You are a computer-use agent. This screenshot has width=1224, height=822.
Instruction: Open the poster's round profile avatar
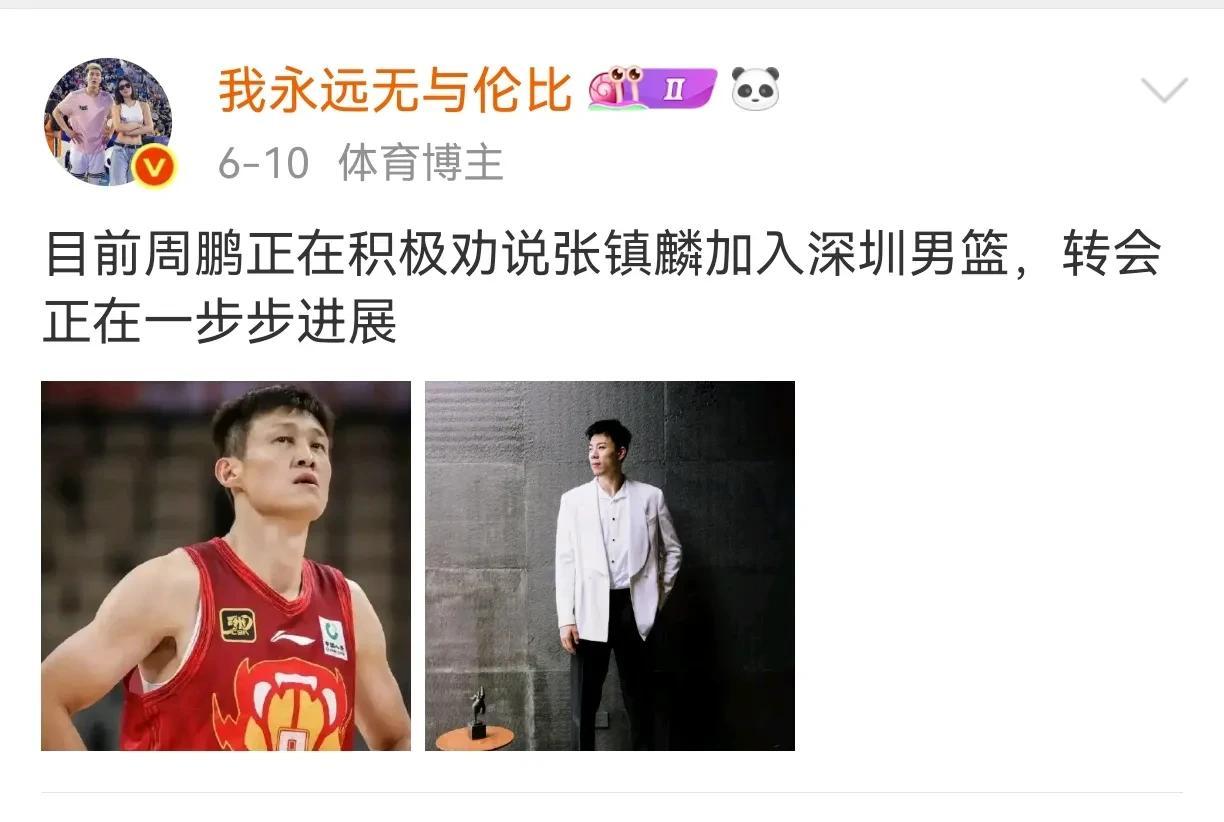coord(108,122)
